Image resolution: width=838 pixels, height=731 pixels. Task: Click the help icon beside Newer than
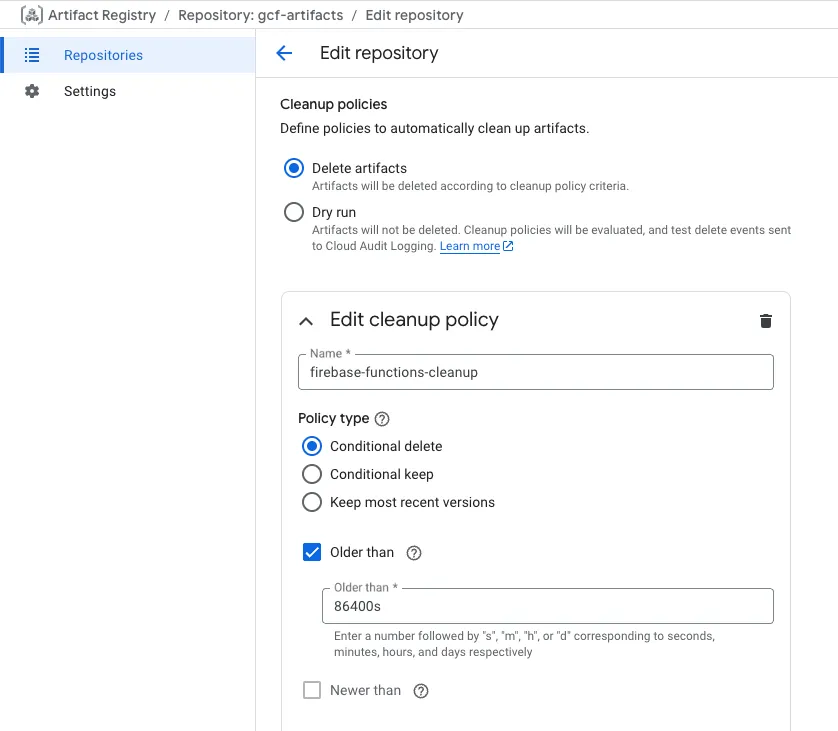click(x=420, y=690)
